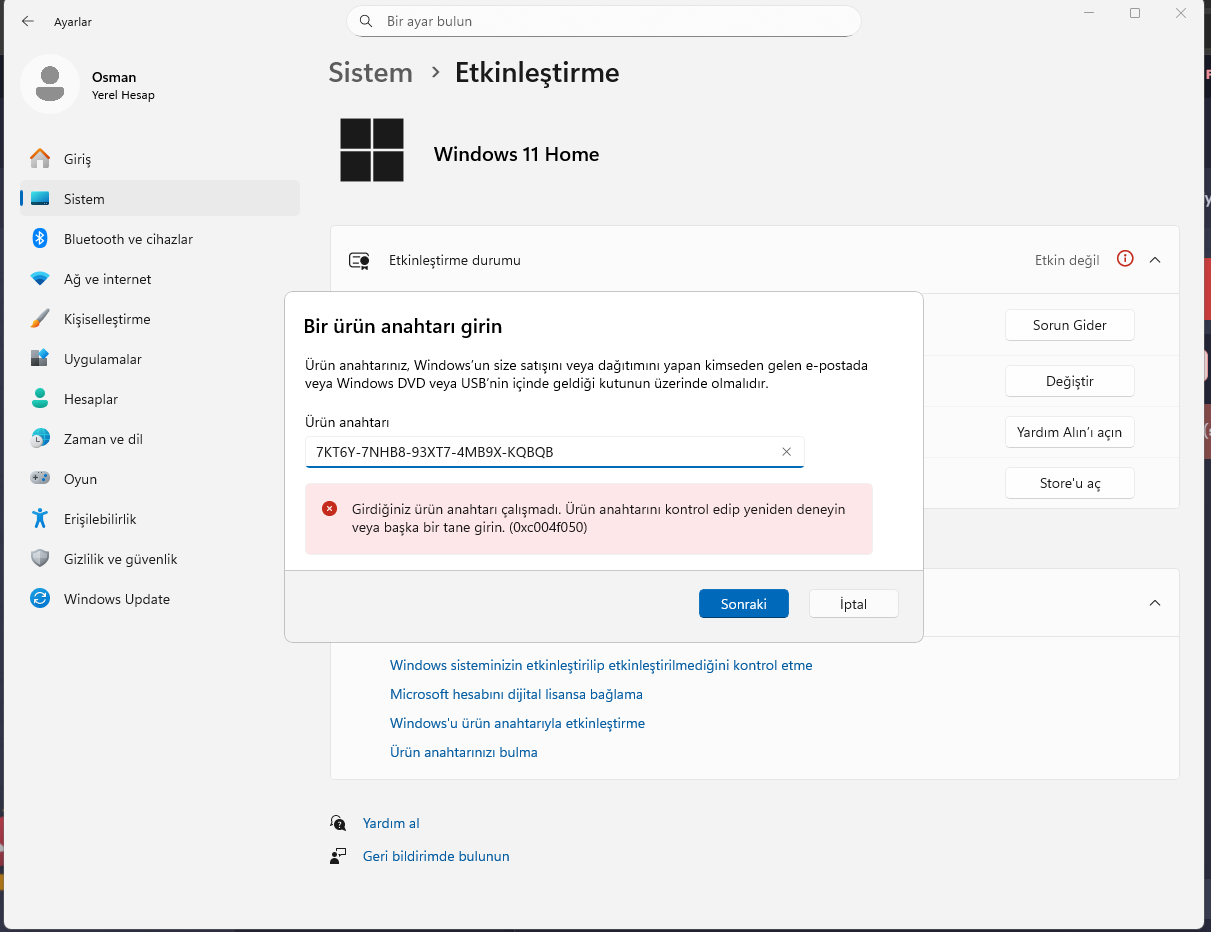Select Oyun in sidebar
This screenshot has height=932, width=1211.
pyautogui.click(x=160, y=479)
